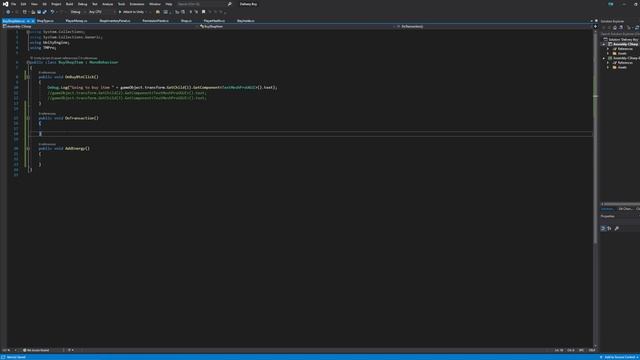Viewport: 640px width, 360px height.
Task: Click the 'No issues found' status indicator
Action: pos(37,350)
